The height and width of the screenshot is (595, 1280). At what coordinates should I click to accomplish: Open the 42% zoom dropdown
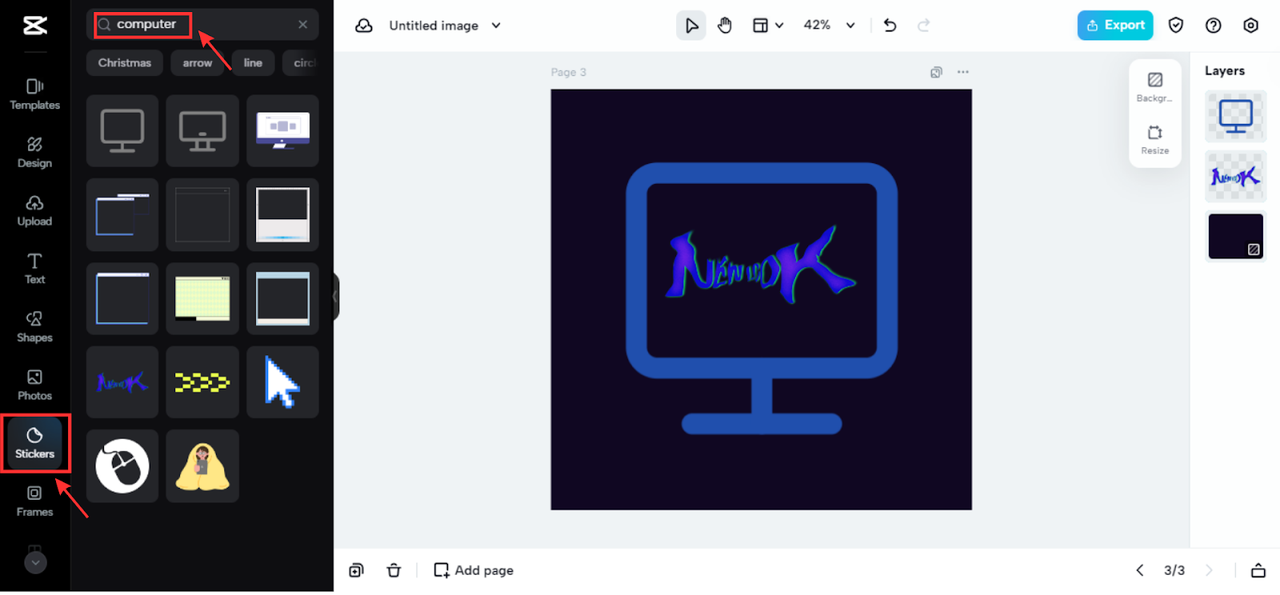coord(830,25)
